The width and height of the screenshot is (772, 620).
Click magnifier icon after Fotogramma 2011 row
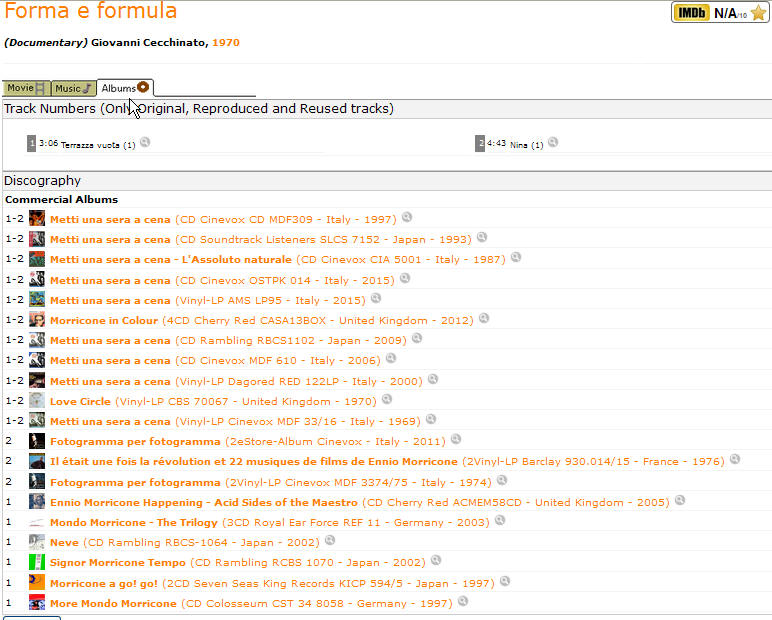coord(456,439)
